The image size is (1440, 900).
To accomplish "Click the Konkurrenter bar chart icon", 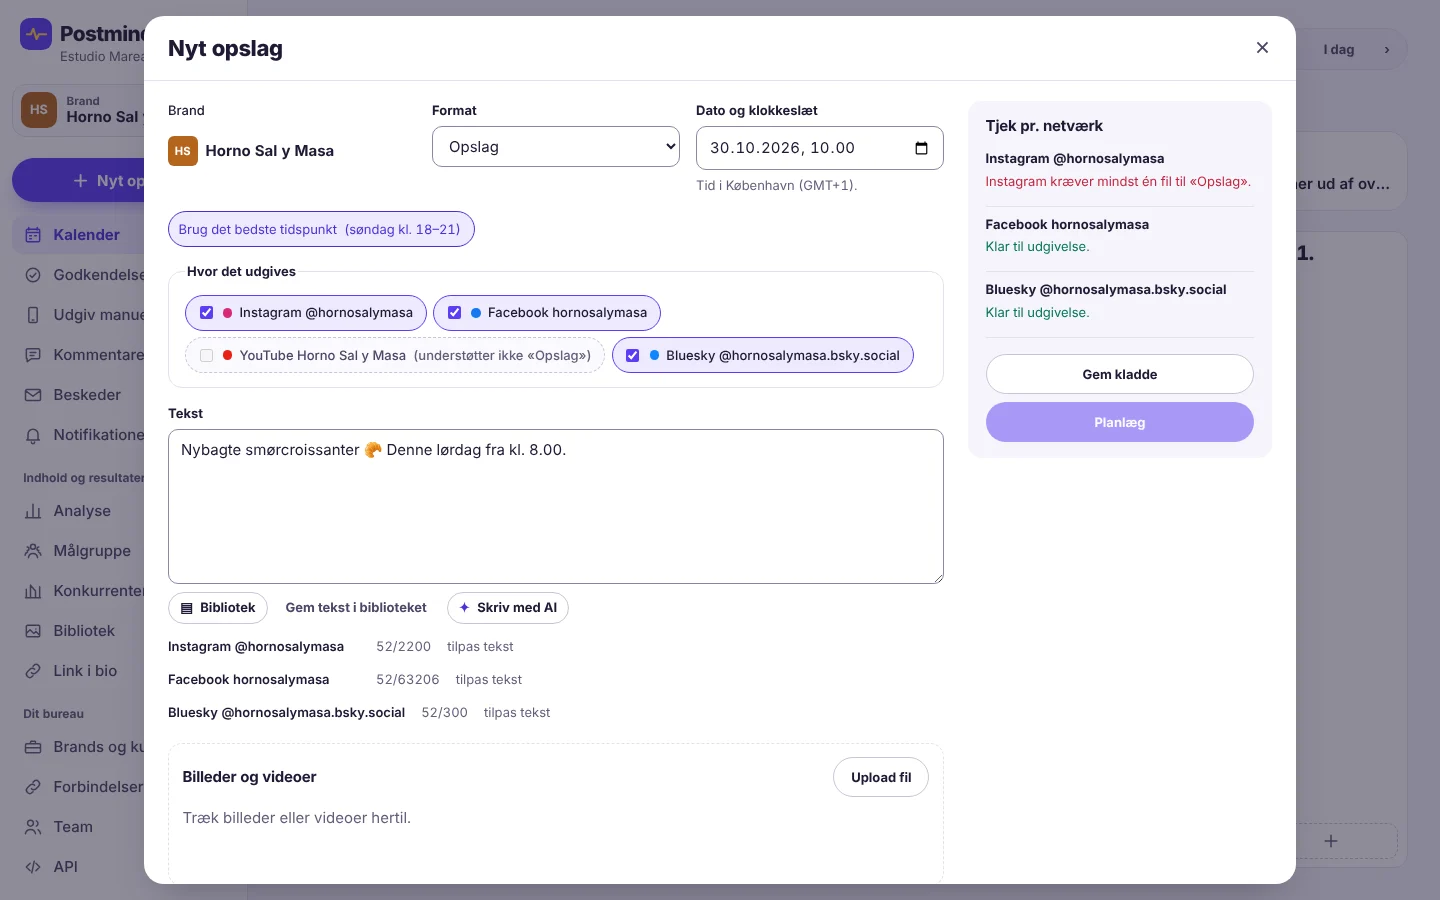I will tap(33, 591).
